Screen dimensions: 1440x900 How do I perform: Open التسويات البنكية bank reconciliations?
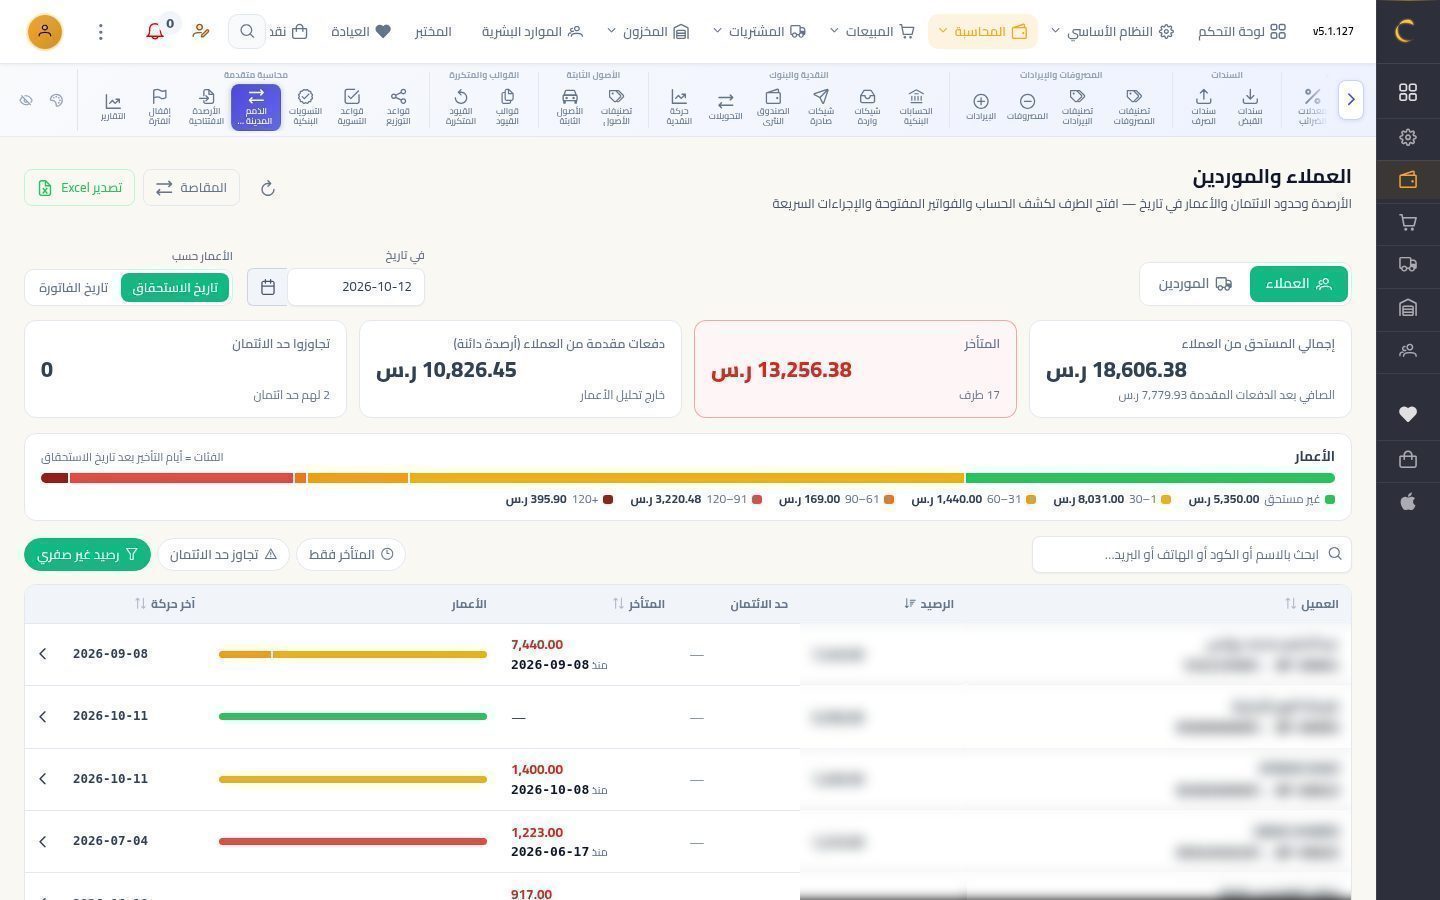[x=305, y=106]
